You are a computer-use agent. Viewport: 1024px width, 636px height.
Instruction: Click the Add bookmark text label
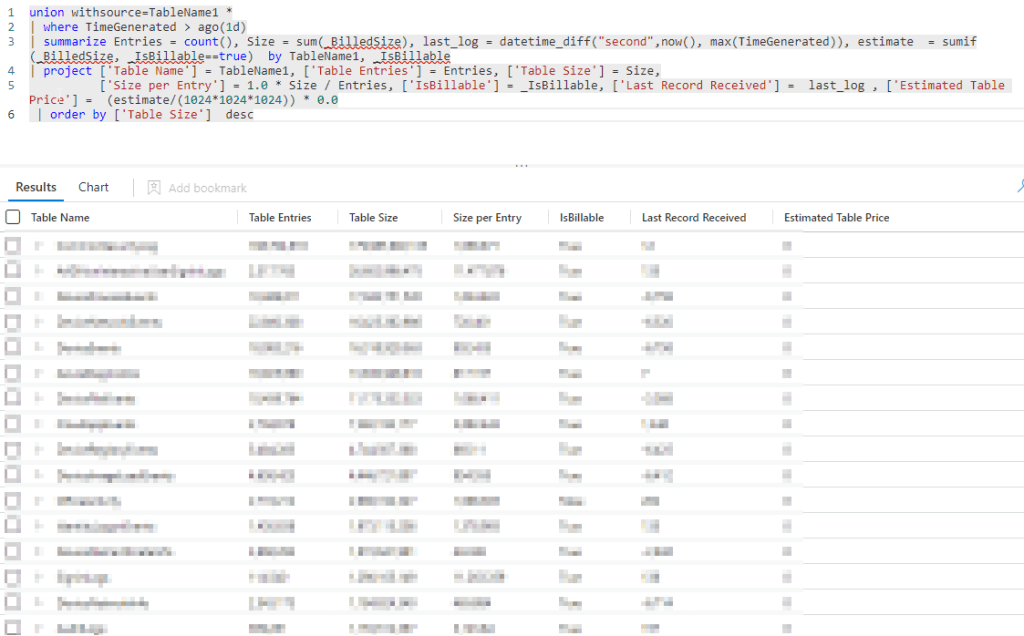207,188
